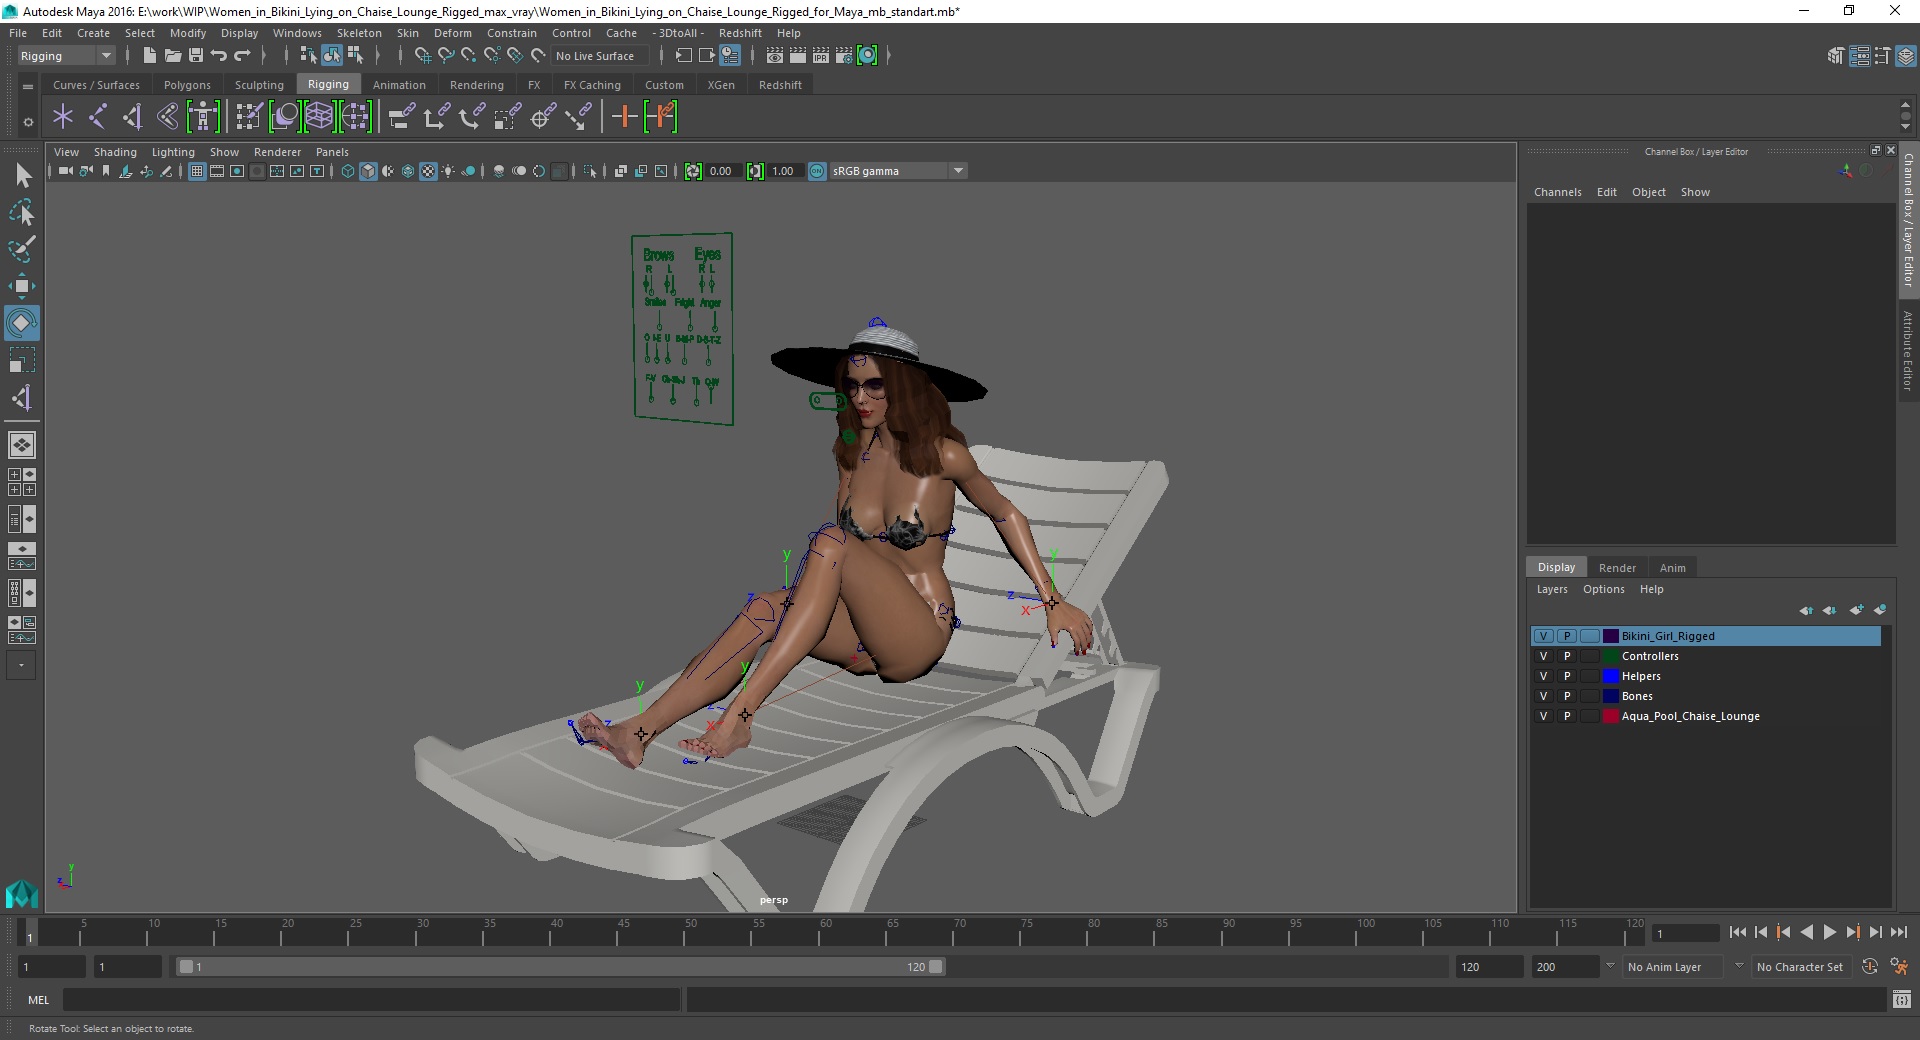Click Play forwards button

point(1830,932)
